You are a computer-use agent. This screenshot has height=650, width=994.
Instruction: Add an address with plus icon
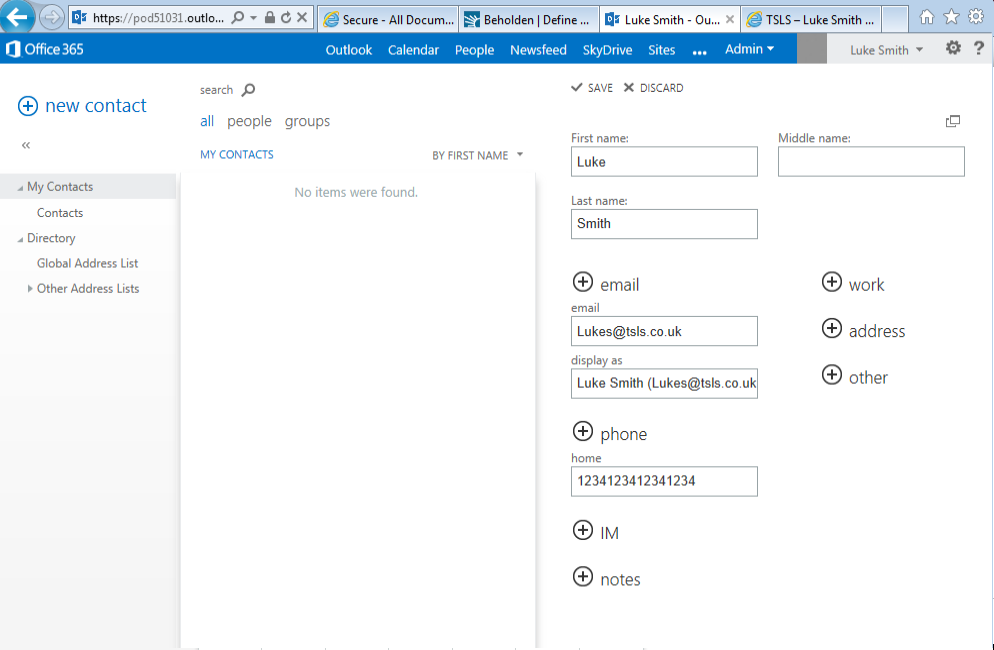tap(832, 329)
